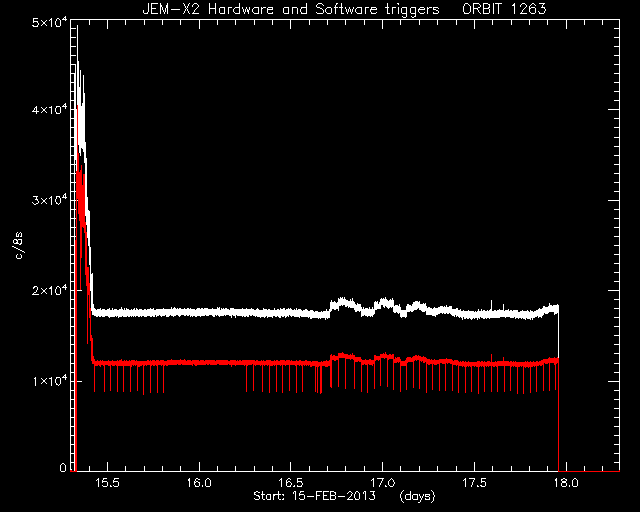
Task: Click the 16.5 x-axis tick label
Action: tap(291, 483)
